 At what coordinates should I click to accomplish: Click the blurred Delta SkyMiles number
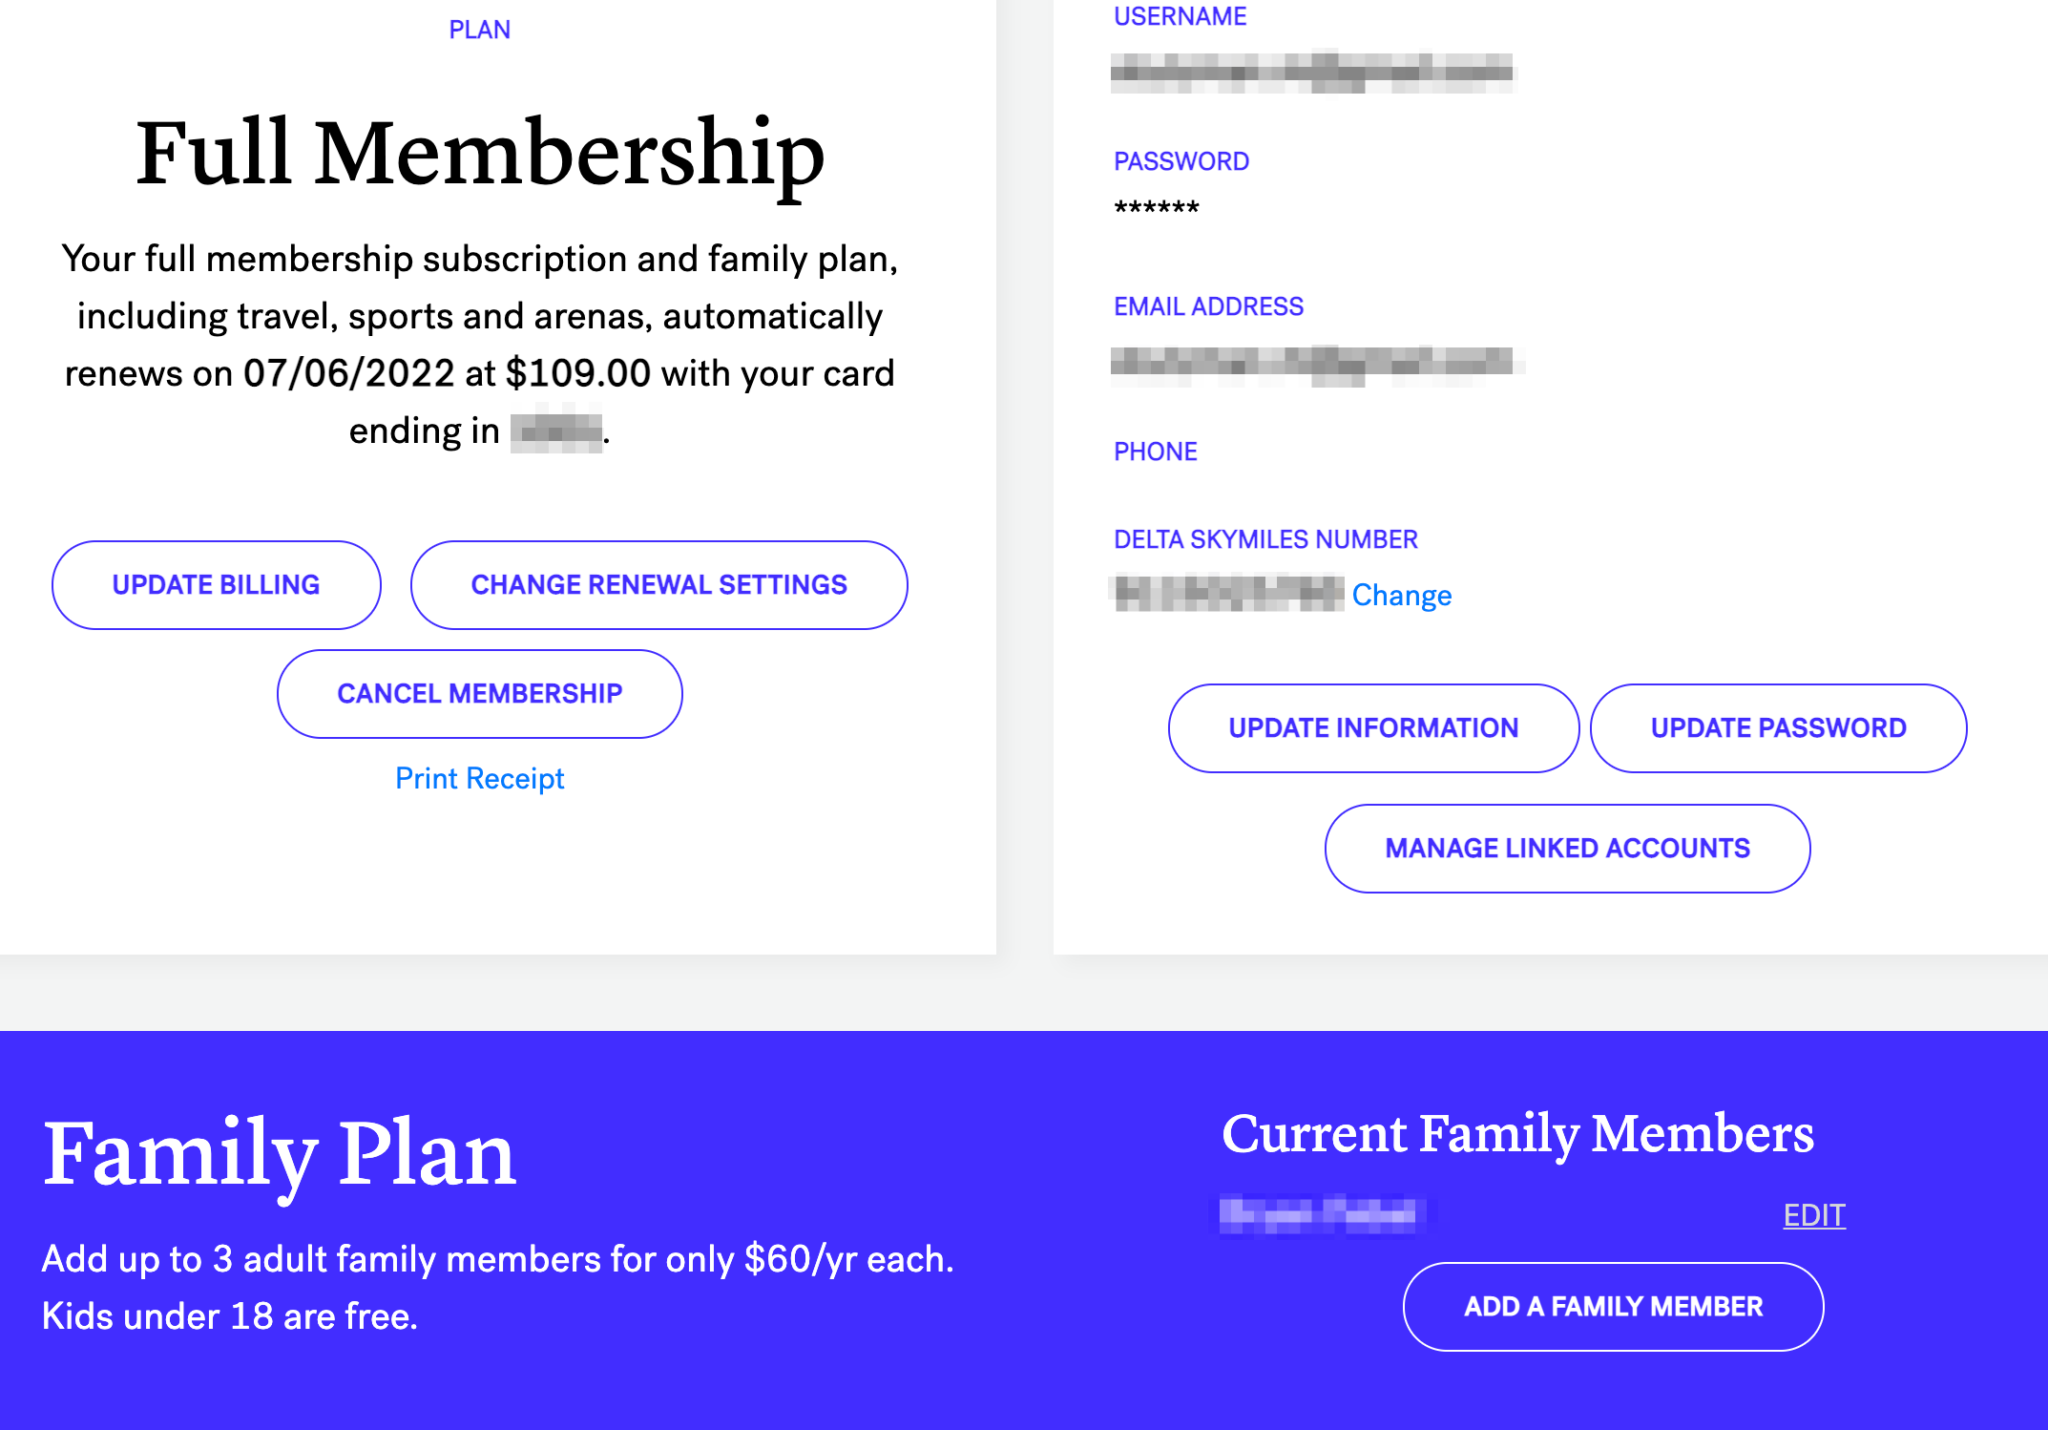pos(1229,593)
